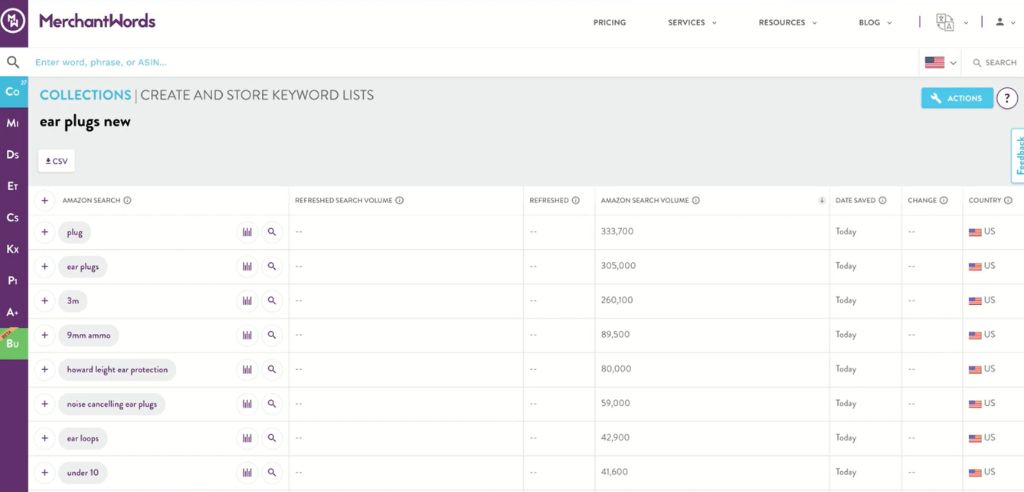Search the ear plugs keyword via magnifier
This screenshot has height=492, width=1024.
tap(272, 267)
